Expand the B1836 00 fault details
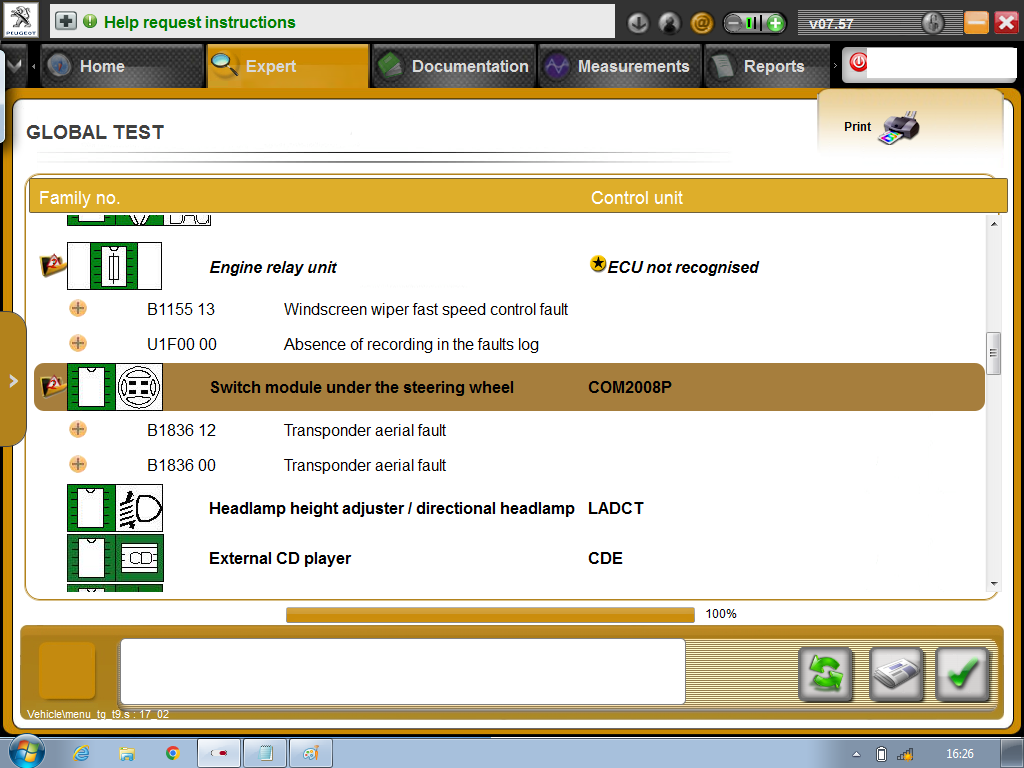Screen dimensions: 1024x768 click(78, 464)
